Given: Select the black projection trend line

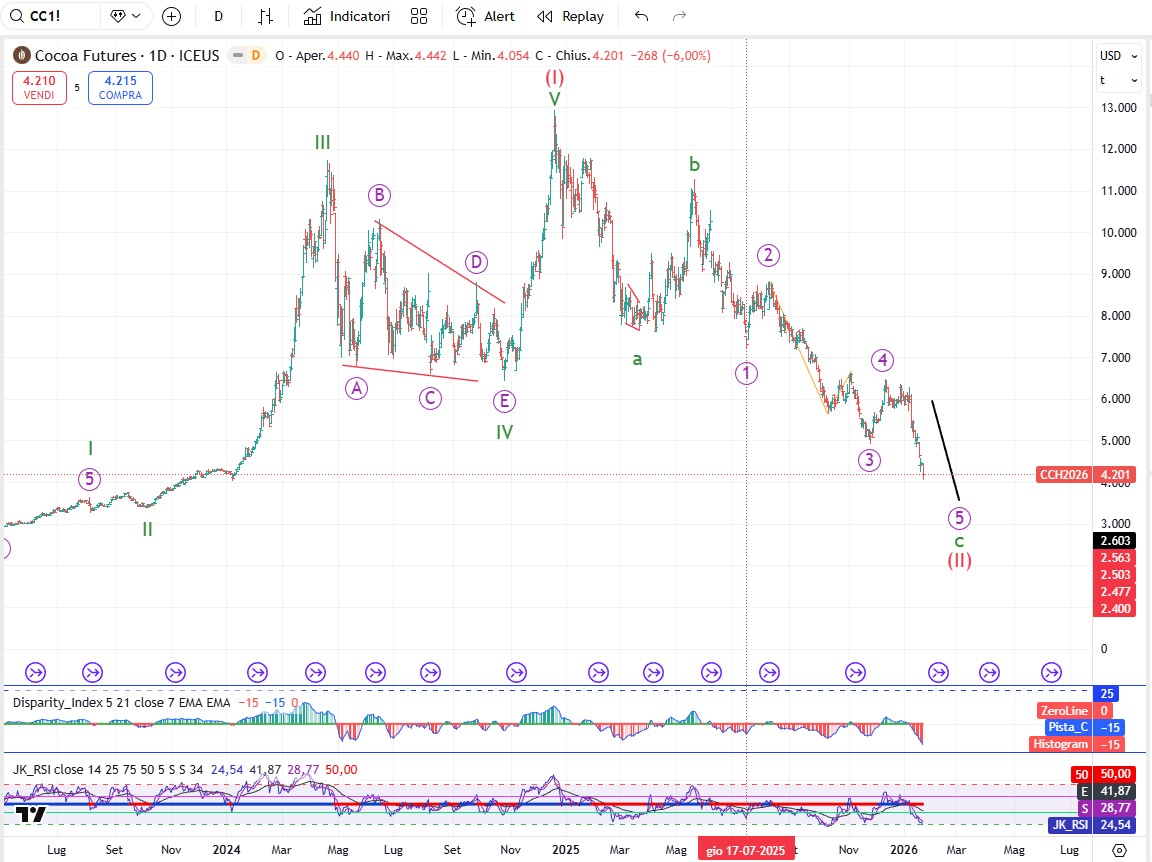Looking at the screenshot, I should pyautogui.click(x=946, y=450).
